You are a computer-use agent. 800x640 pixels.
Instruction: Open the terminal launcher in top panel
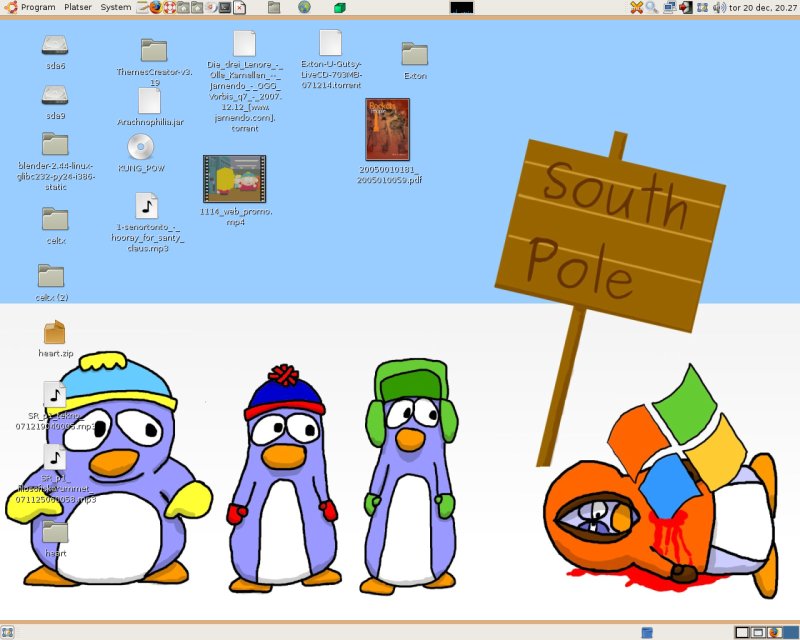(225, 7)
